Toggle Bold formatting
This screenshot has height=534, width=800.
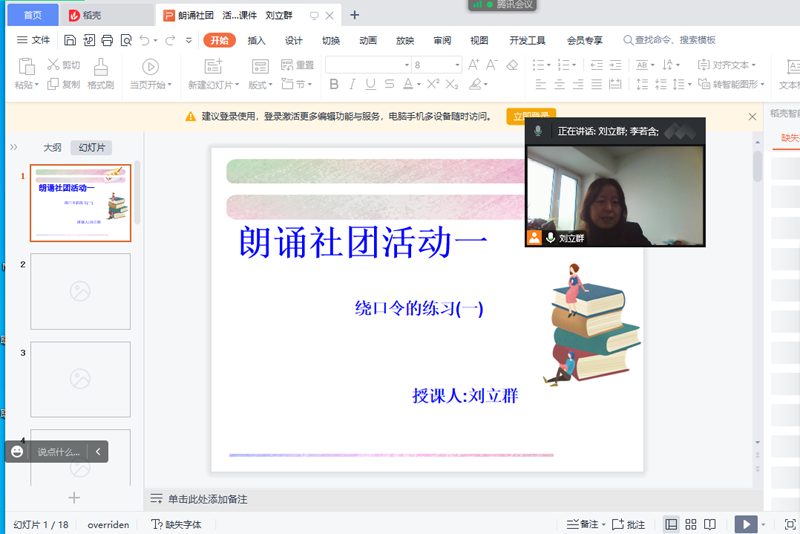334,84
